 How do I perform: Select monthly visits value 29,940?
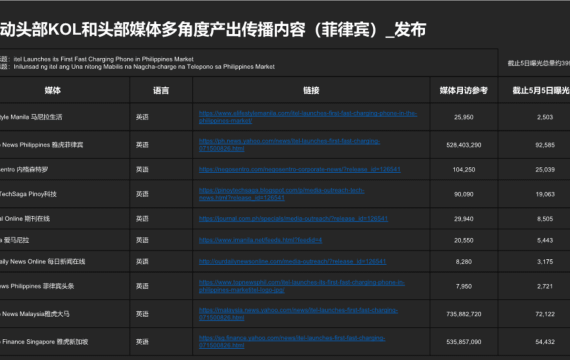pyautogui.click(x=464, y=219)
